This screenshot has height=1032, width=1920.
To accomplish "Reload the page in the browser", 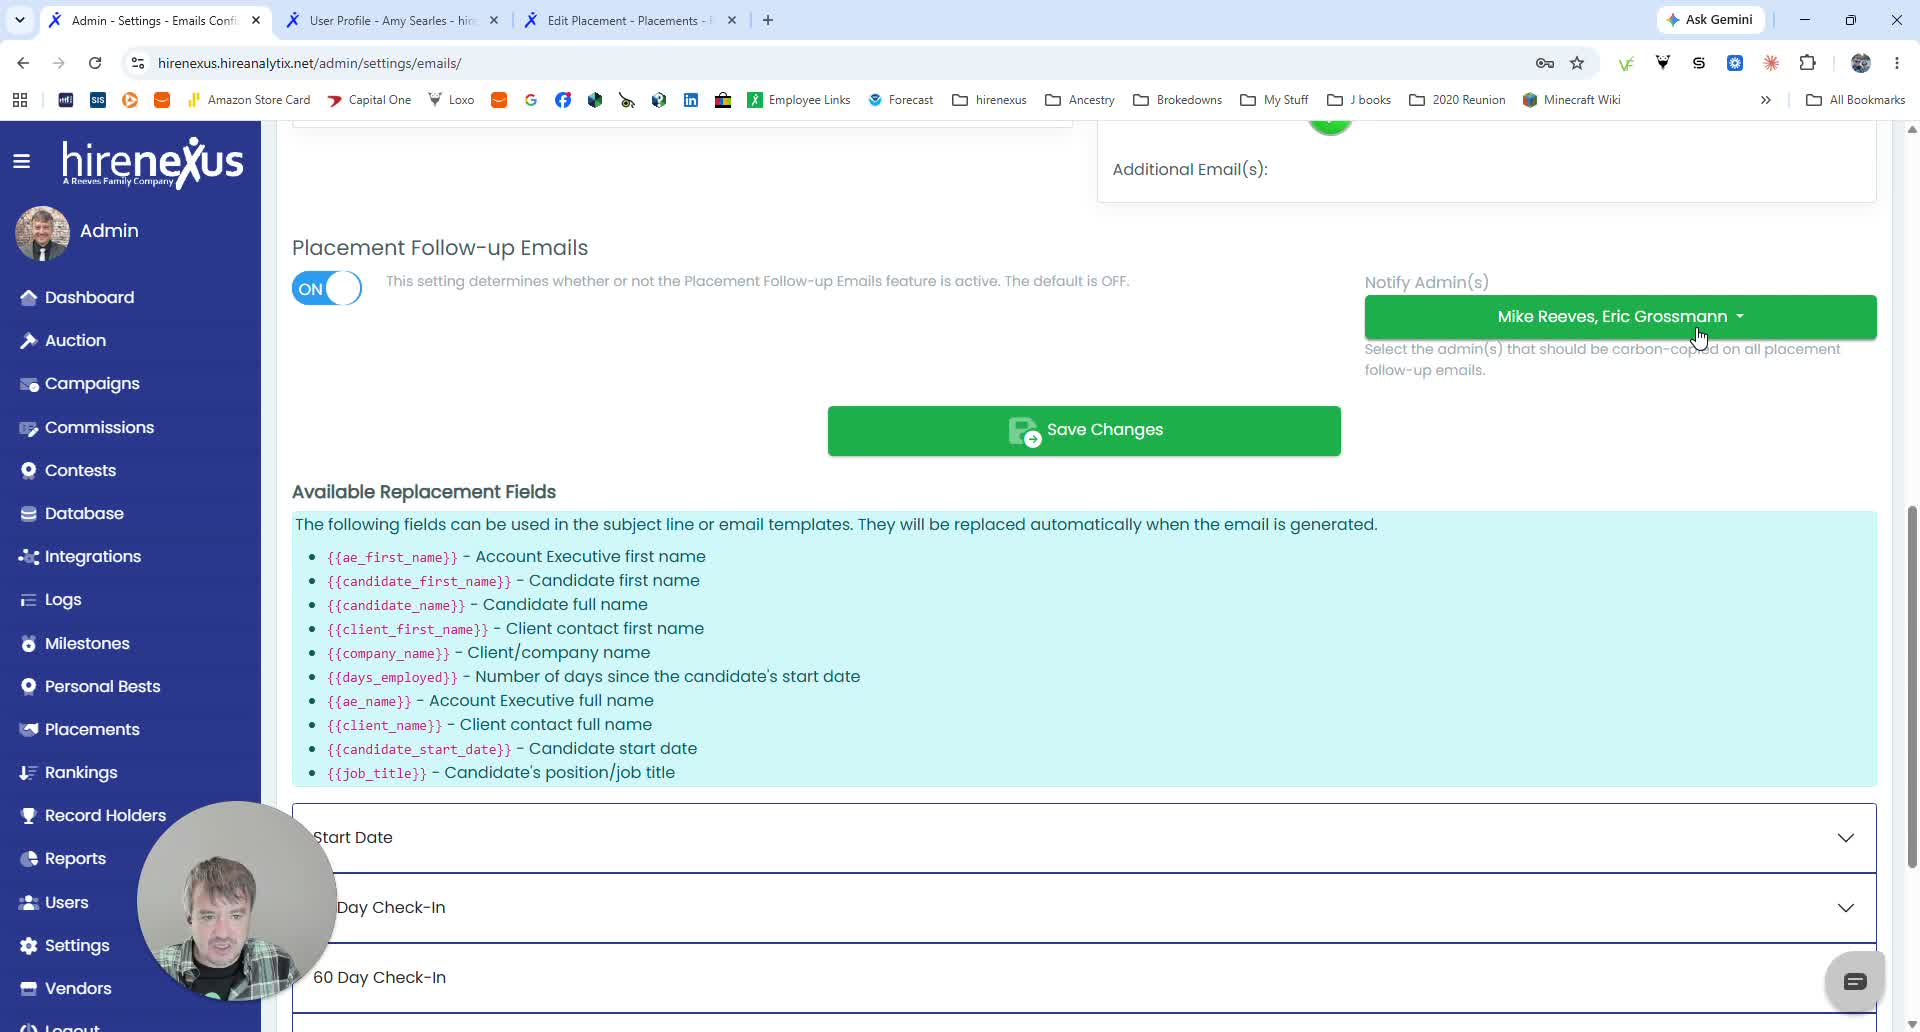I will [x=95, y=63].
